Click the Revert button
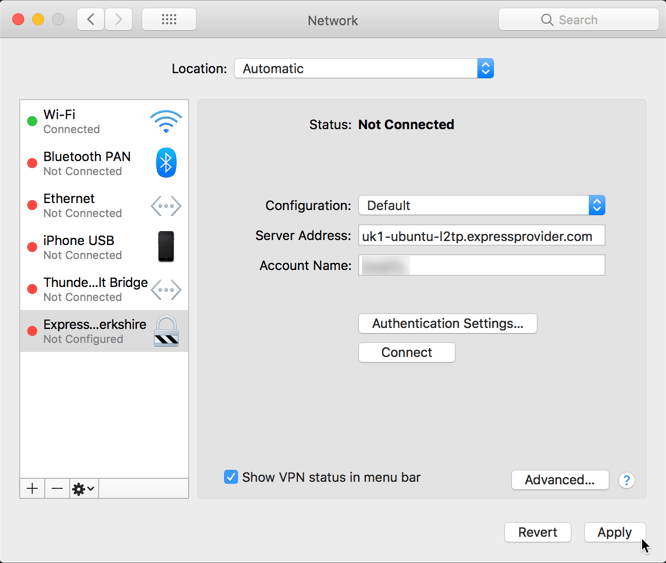The width and height of the screenshot is (666, 563). tap(538, 532)
